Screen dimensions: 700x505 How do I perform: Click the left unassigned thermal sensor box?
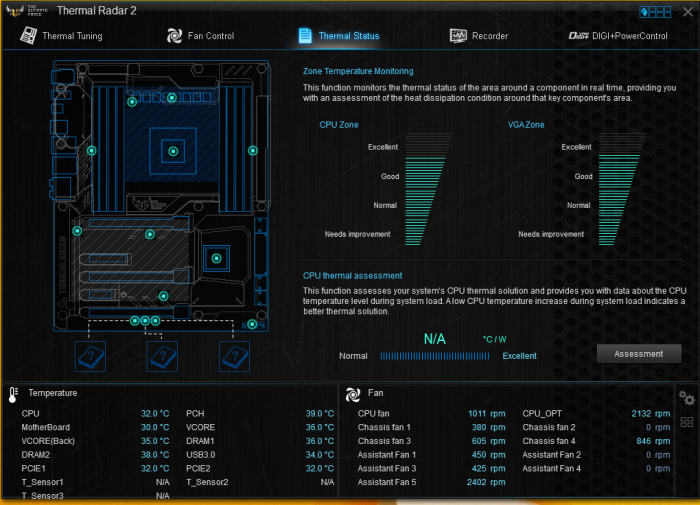coord(91,356)
